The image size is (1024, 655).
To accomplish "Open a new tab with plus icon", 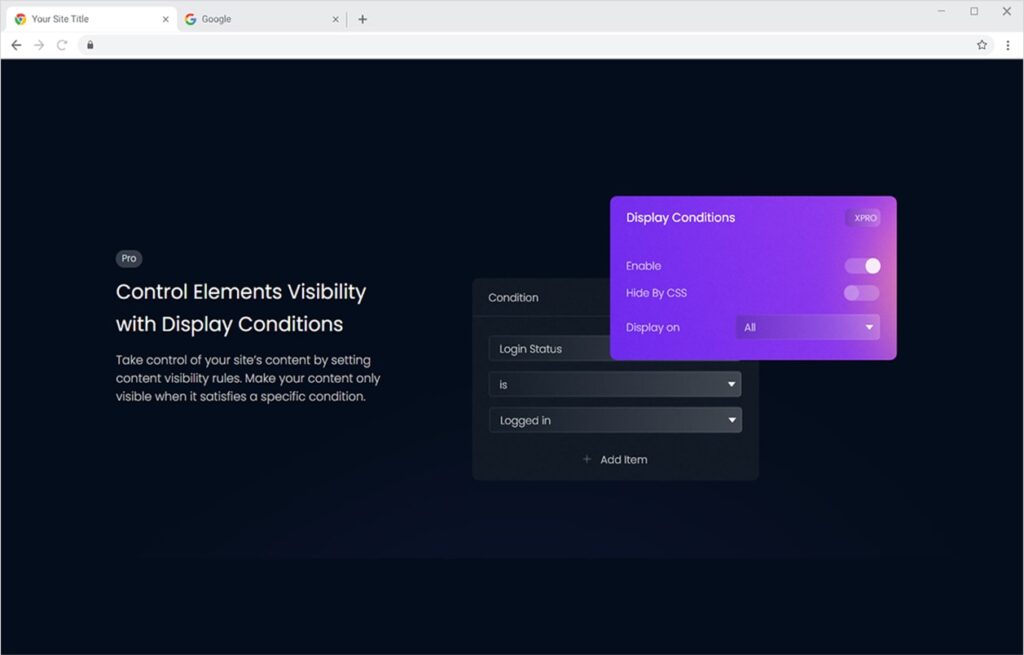I will click(362, 19).
